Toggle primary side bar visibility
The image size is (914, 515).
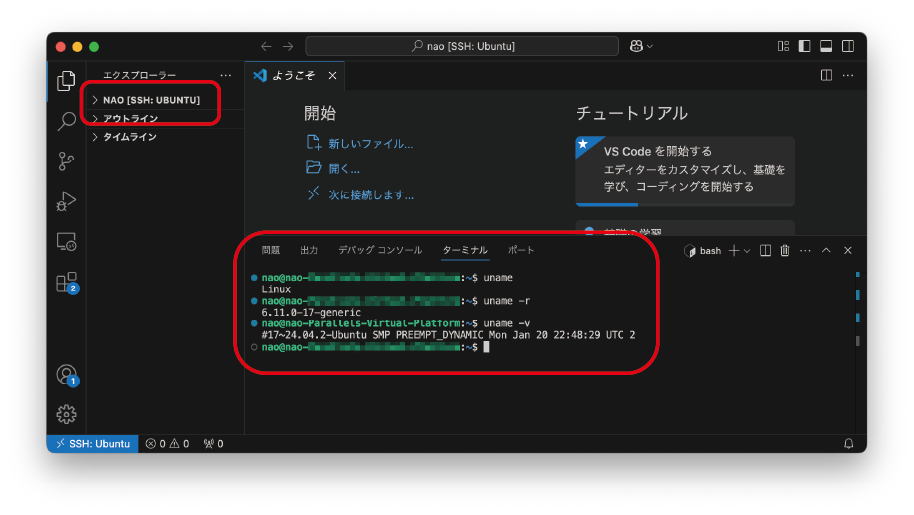(x=804, y=46)
